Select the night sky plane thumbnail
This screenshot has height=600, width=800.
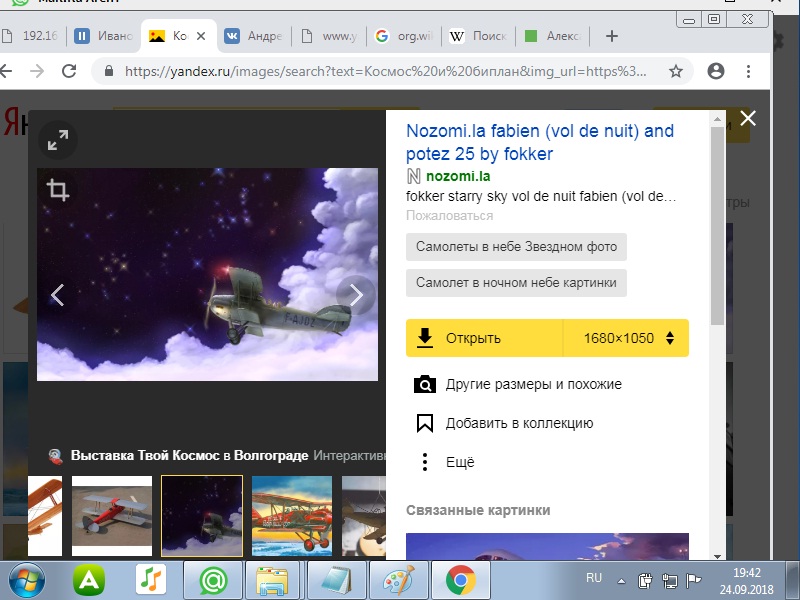[202, 516]
